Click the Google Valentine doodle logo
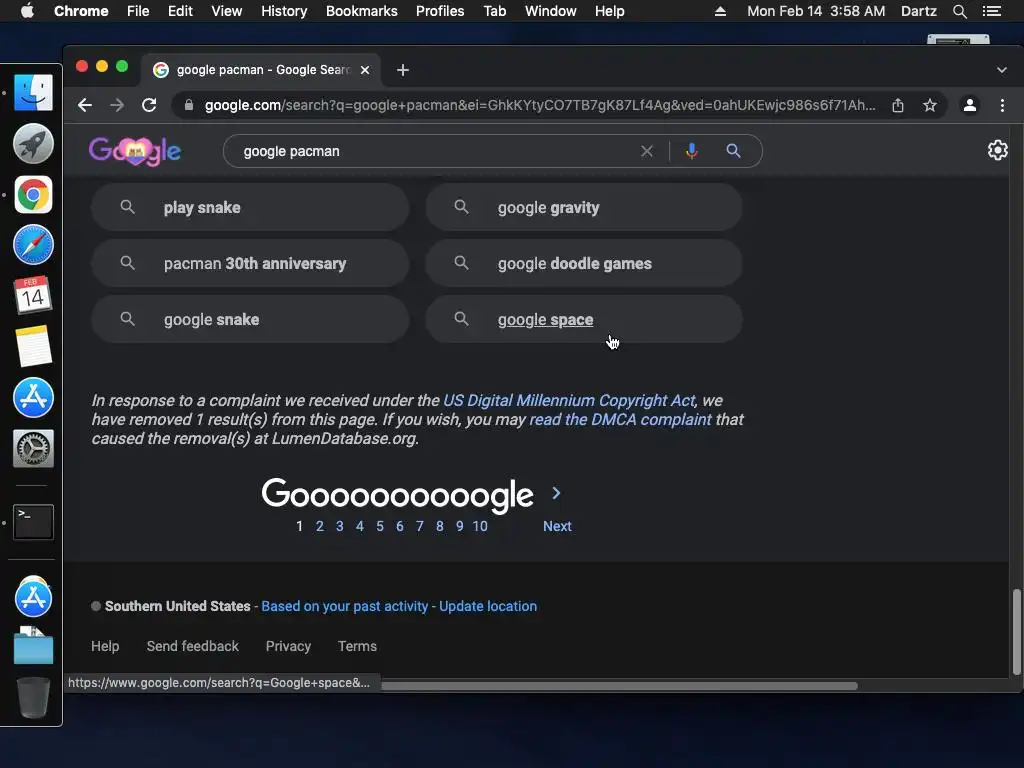Screen dimensions: 1024x768 tap(135, 152)
